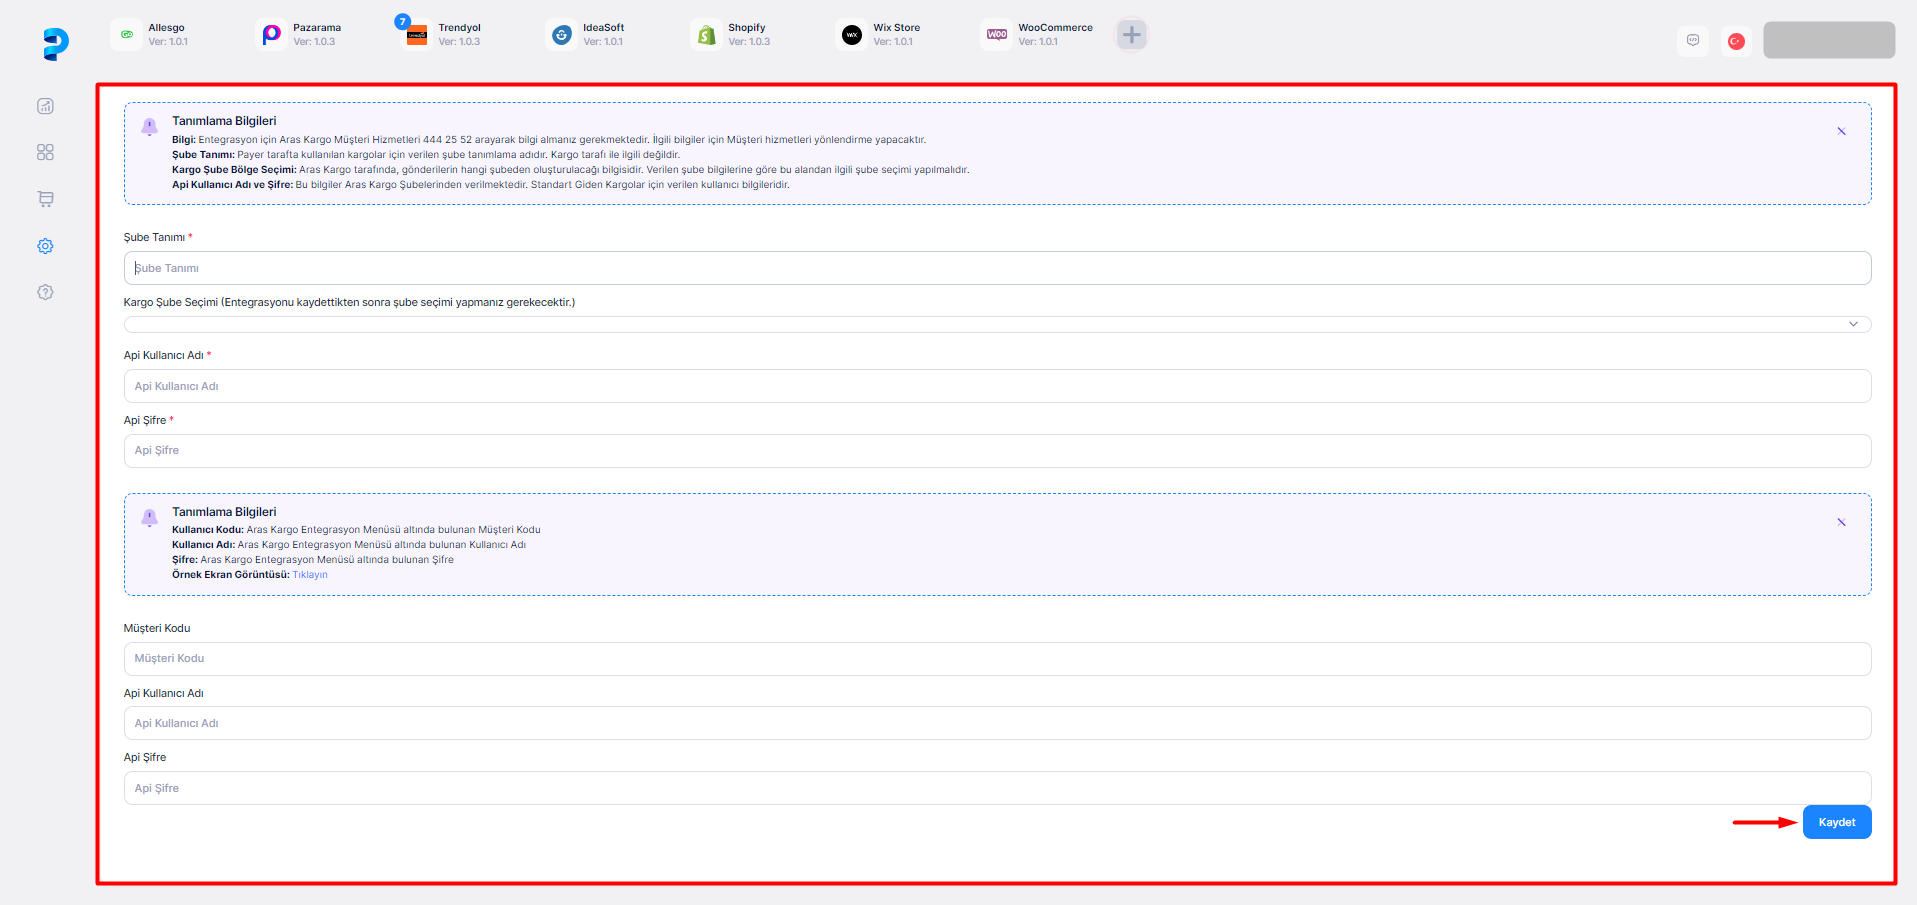1917x905 pixels.
Task: Open the grid modules sidebar icon
Action: click(45, 152)
